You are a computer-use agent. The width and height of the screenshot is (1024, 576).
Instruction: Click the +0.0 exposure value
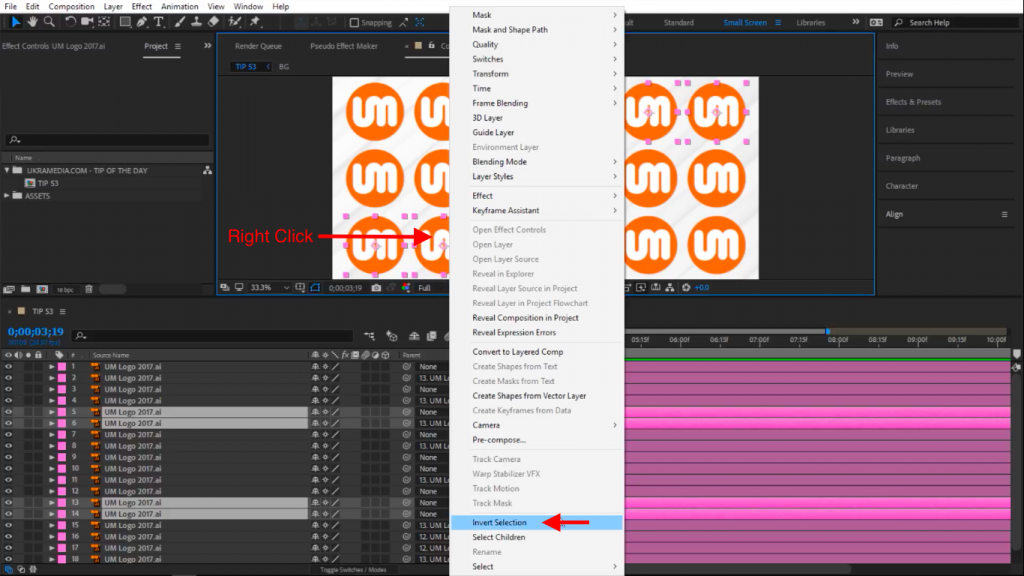pos(702,287)
